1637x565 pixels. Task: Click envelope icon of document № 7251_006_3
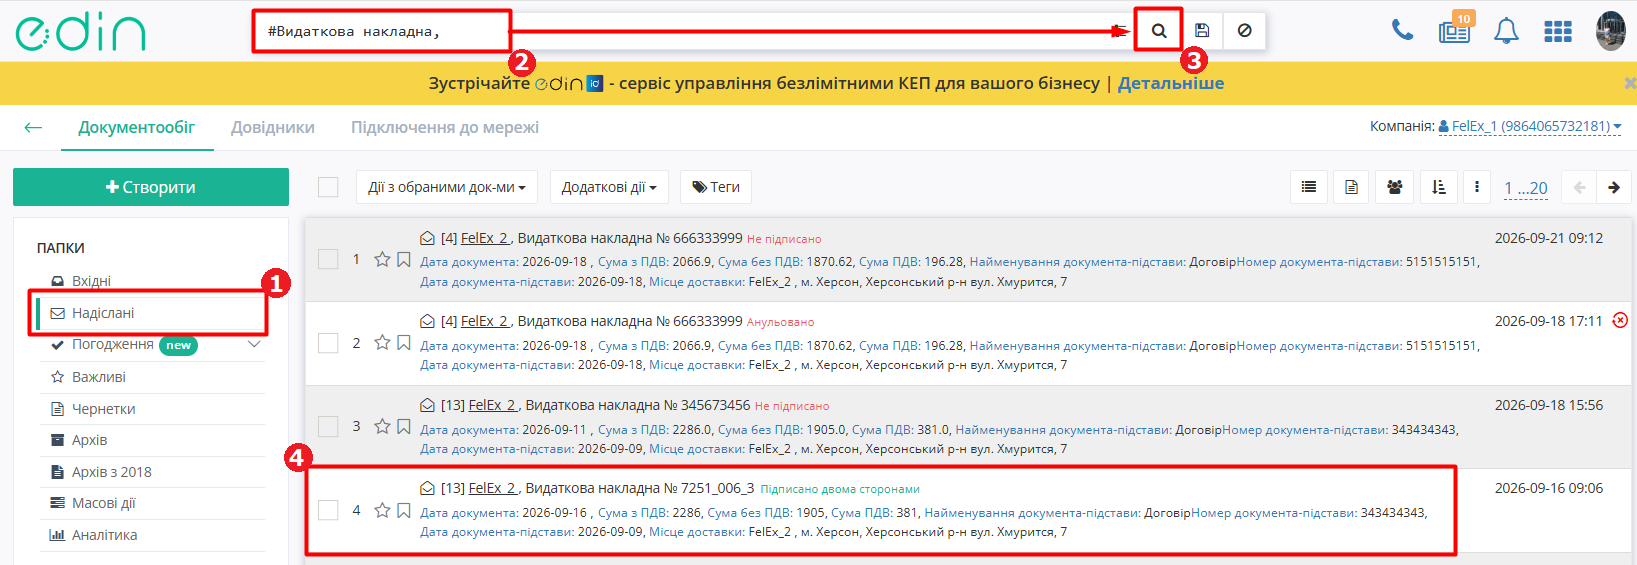tap(427, 488)
